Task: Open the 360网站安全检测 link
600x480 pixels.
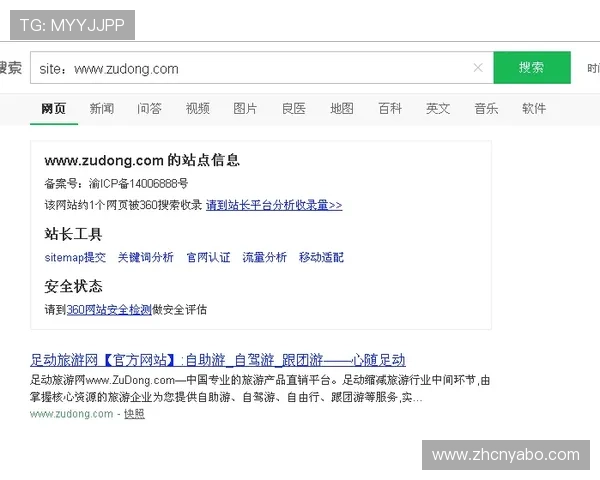Action: [x=109, y=309]
